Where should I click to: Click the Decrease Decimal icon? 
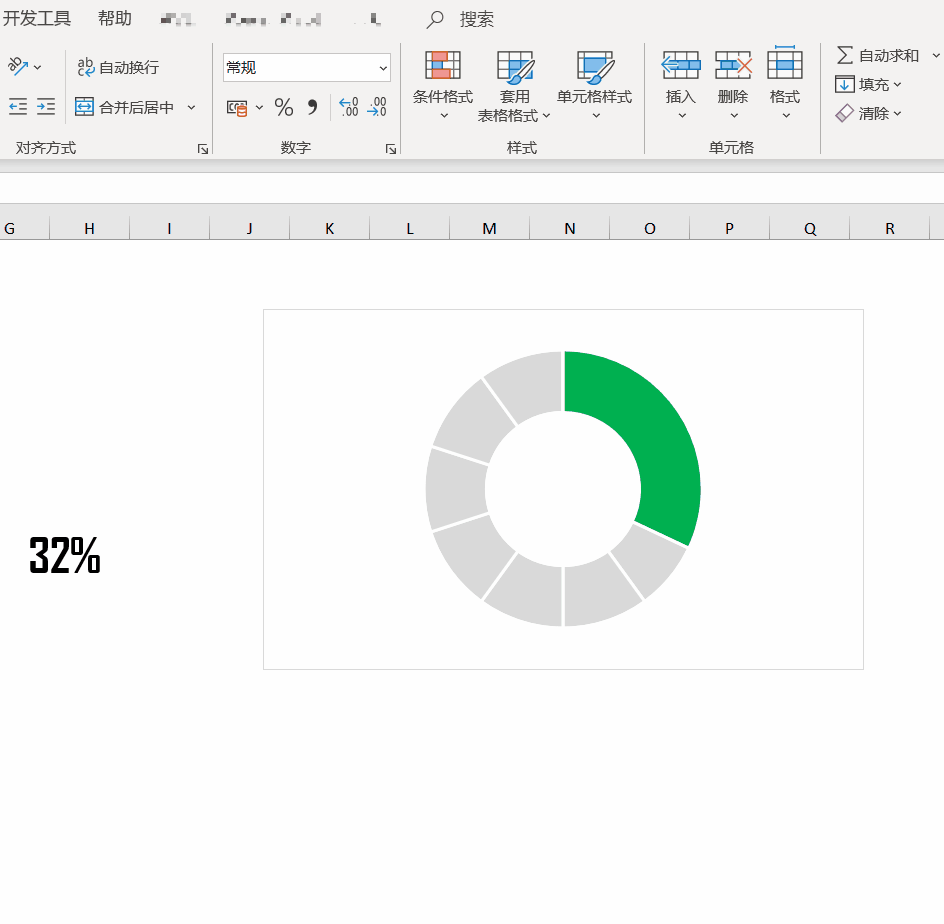[x=377, y=108]
